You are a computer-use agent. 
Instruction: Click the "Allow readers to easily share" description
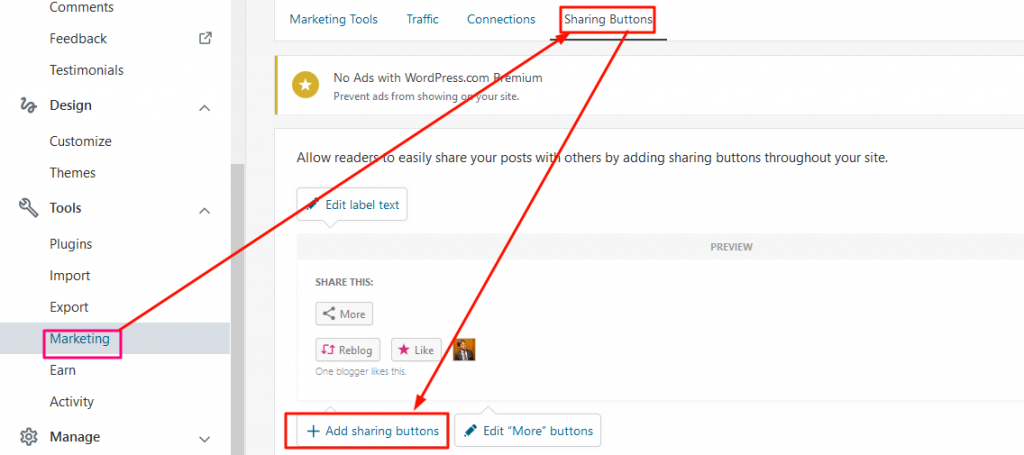[592, 158]
